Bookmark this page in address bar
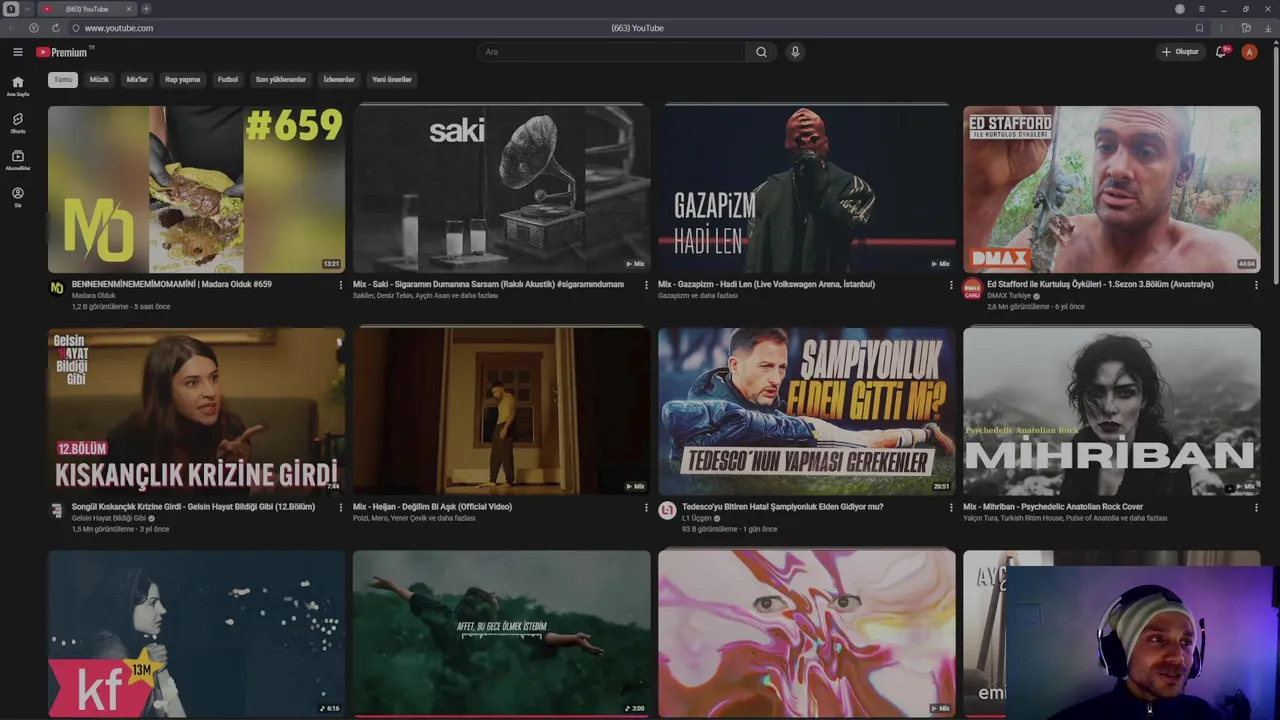Image resolution: width=1280 pixels, height=720 pixels. click(1199, 28)
